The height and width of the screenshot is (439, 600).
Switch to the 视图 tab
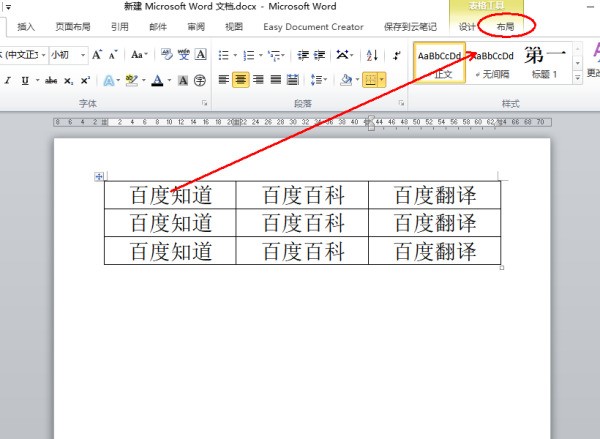click(x=234, y=27)
